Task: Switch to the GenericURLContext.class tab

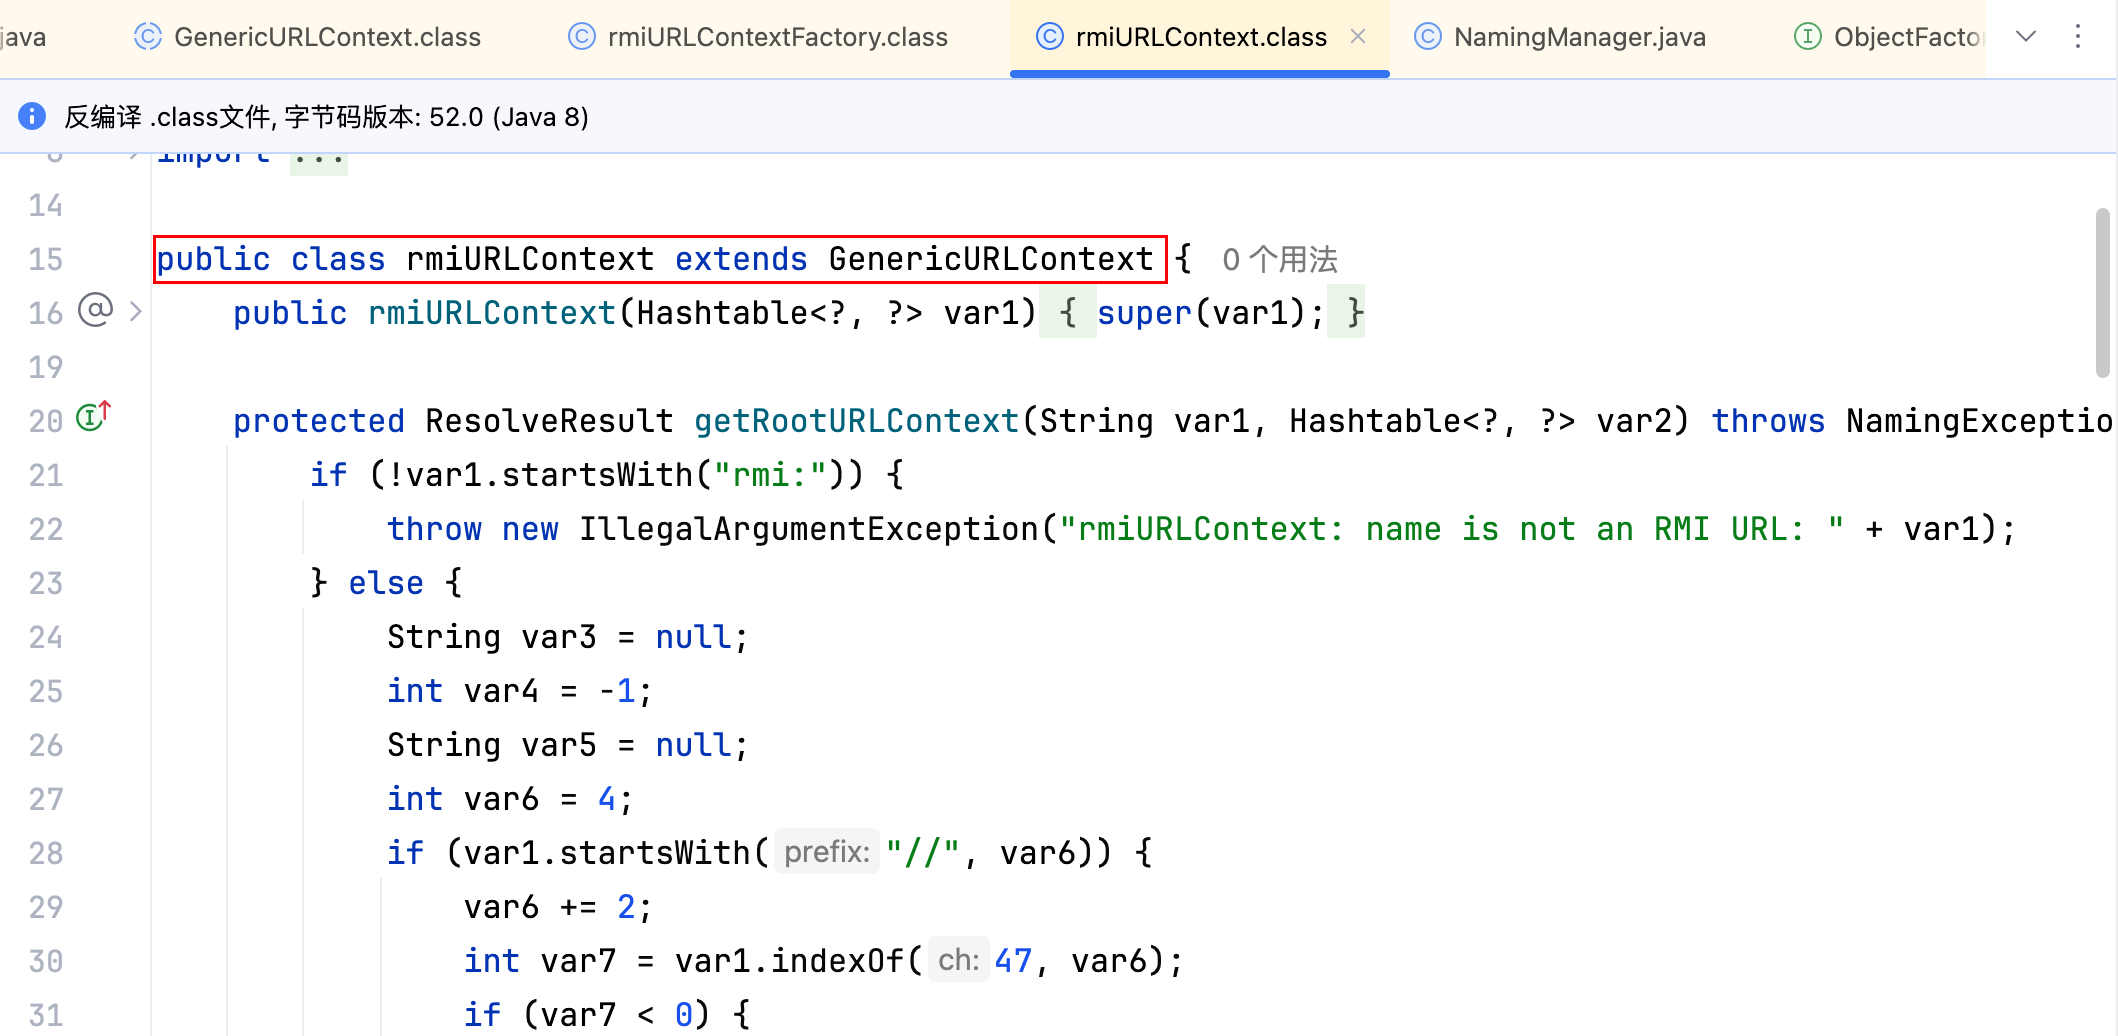Action: click(x=326, y=37)
